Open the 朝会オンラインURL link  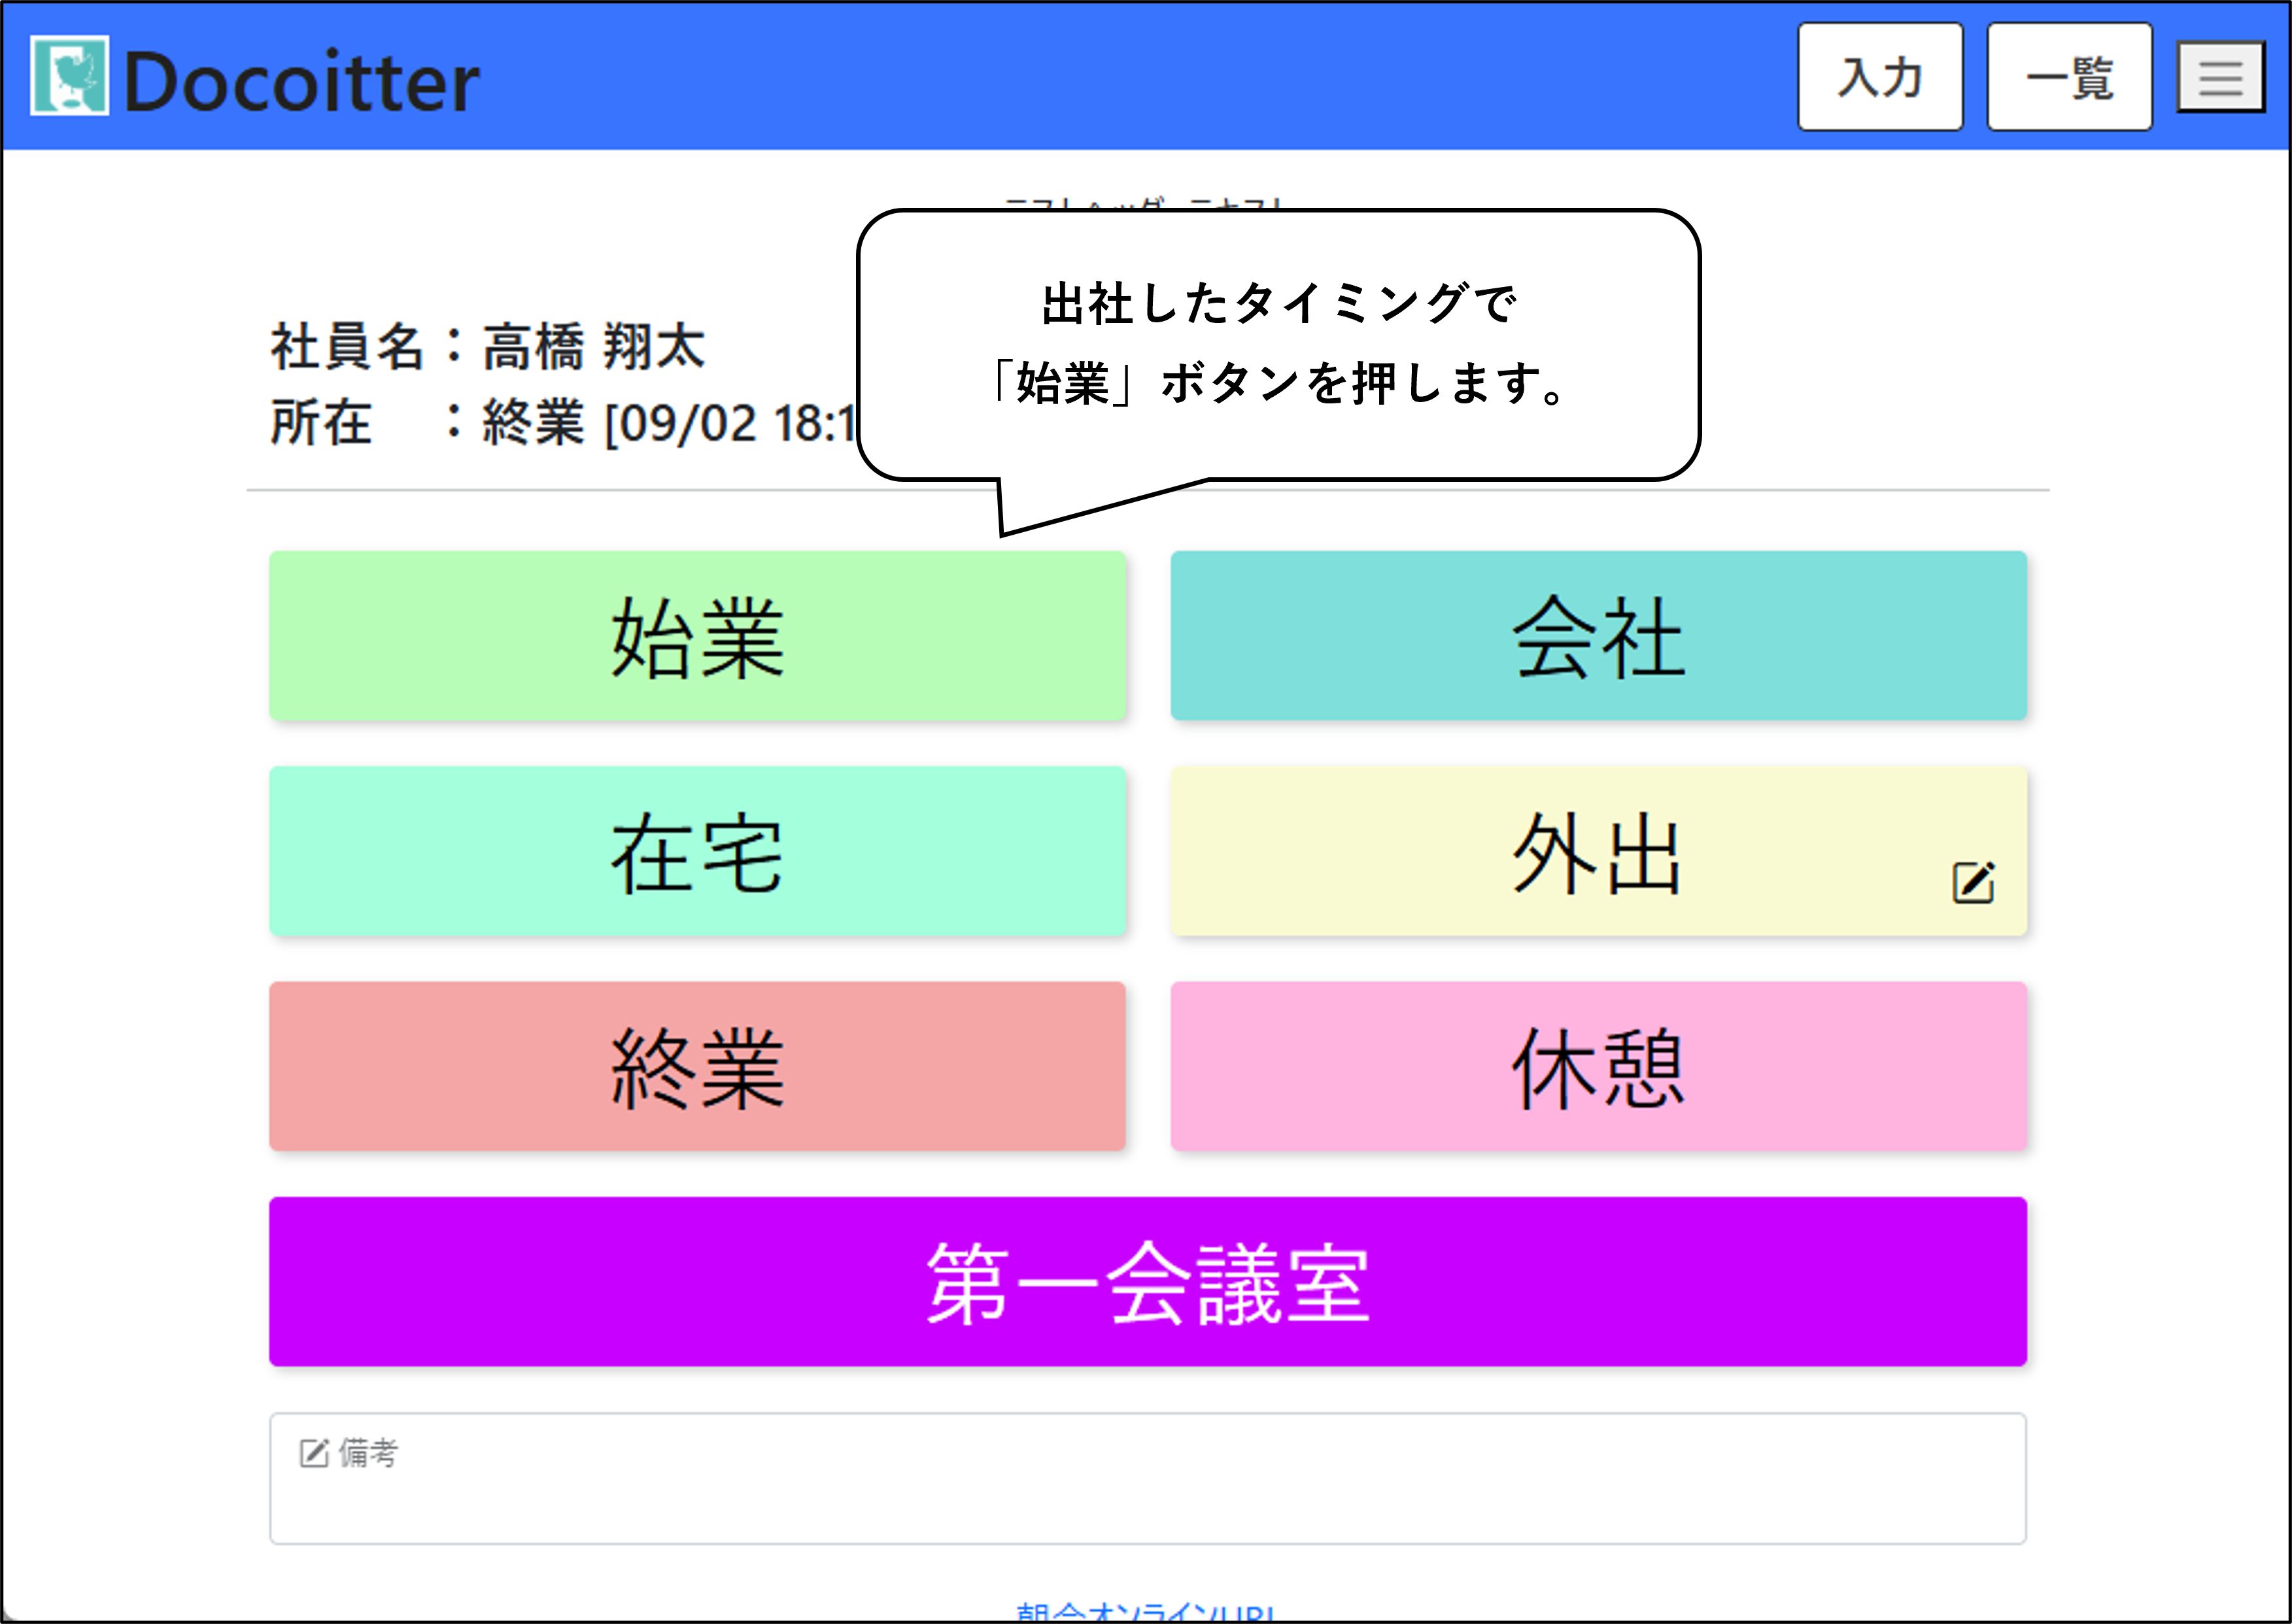(x=1145, y=1612)
